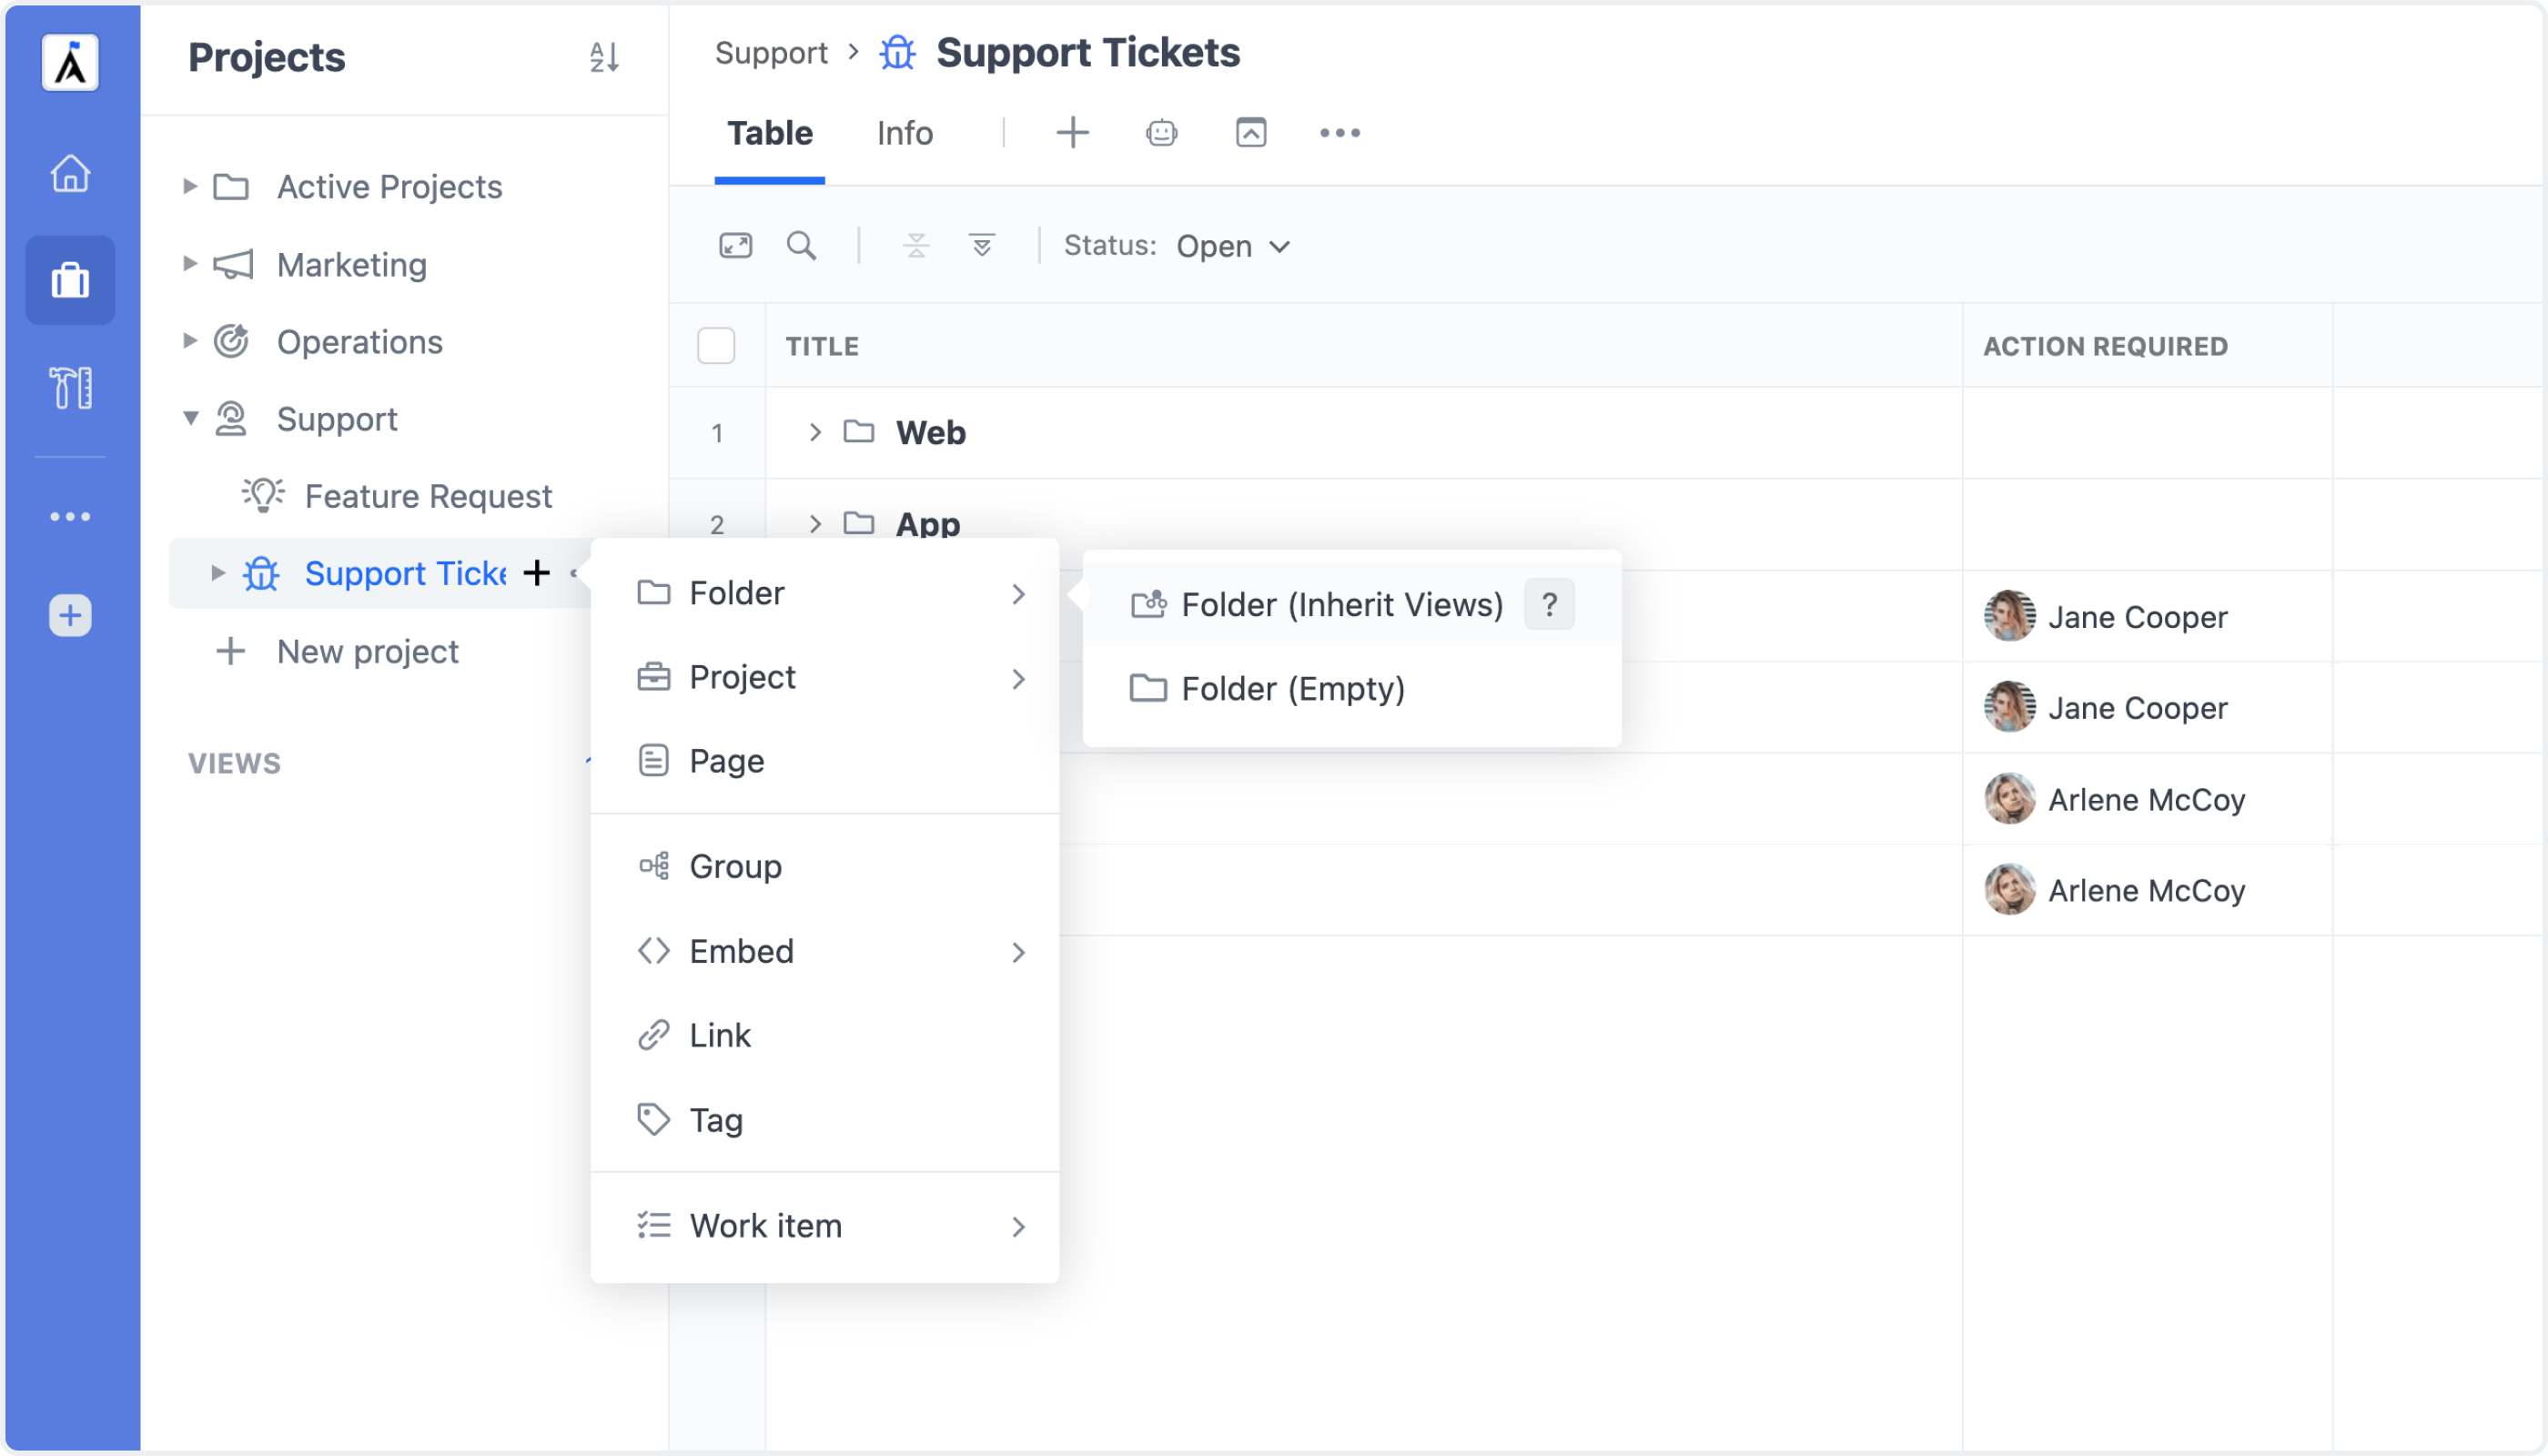Screen dimensions: 2548x1456
Task: Open Work item submenu entry
Action: click(824, 1225)
